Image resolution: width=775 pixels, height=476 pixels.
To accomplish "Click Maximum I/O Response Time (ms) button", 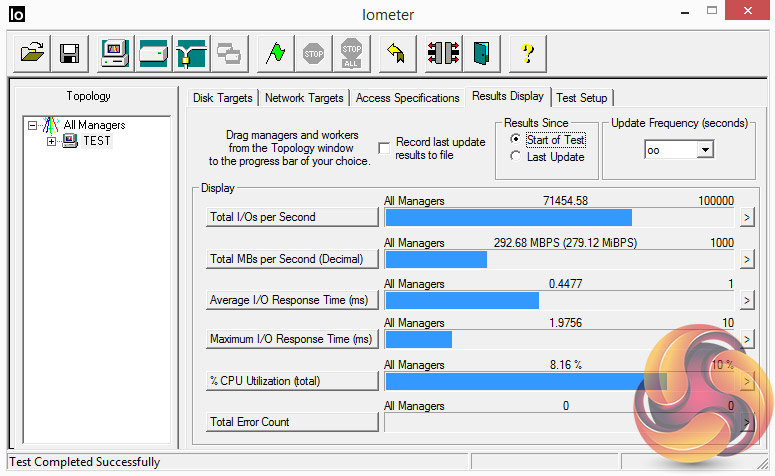I will click(x=292, y=339).
